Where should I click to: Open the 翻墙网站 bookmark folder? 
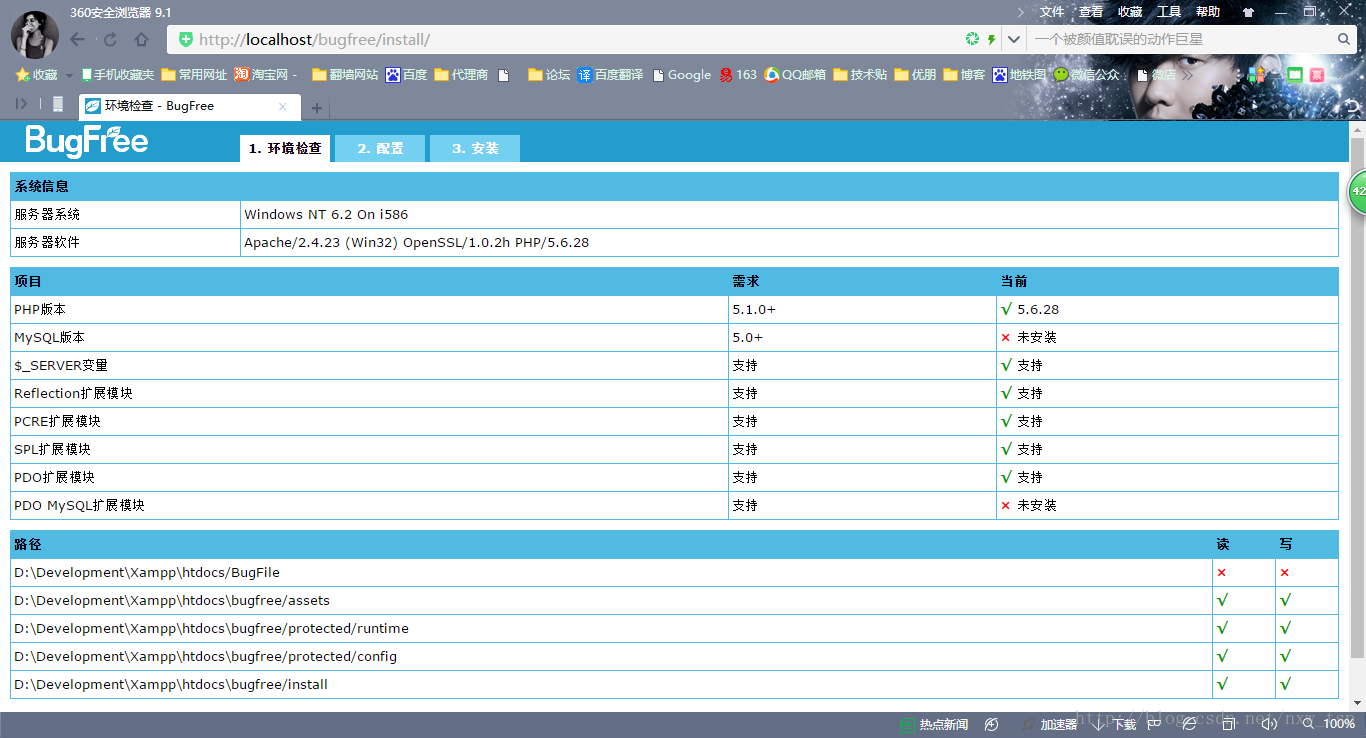[345, 75]
